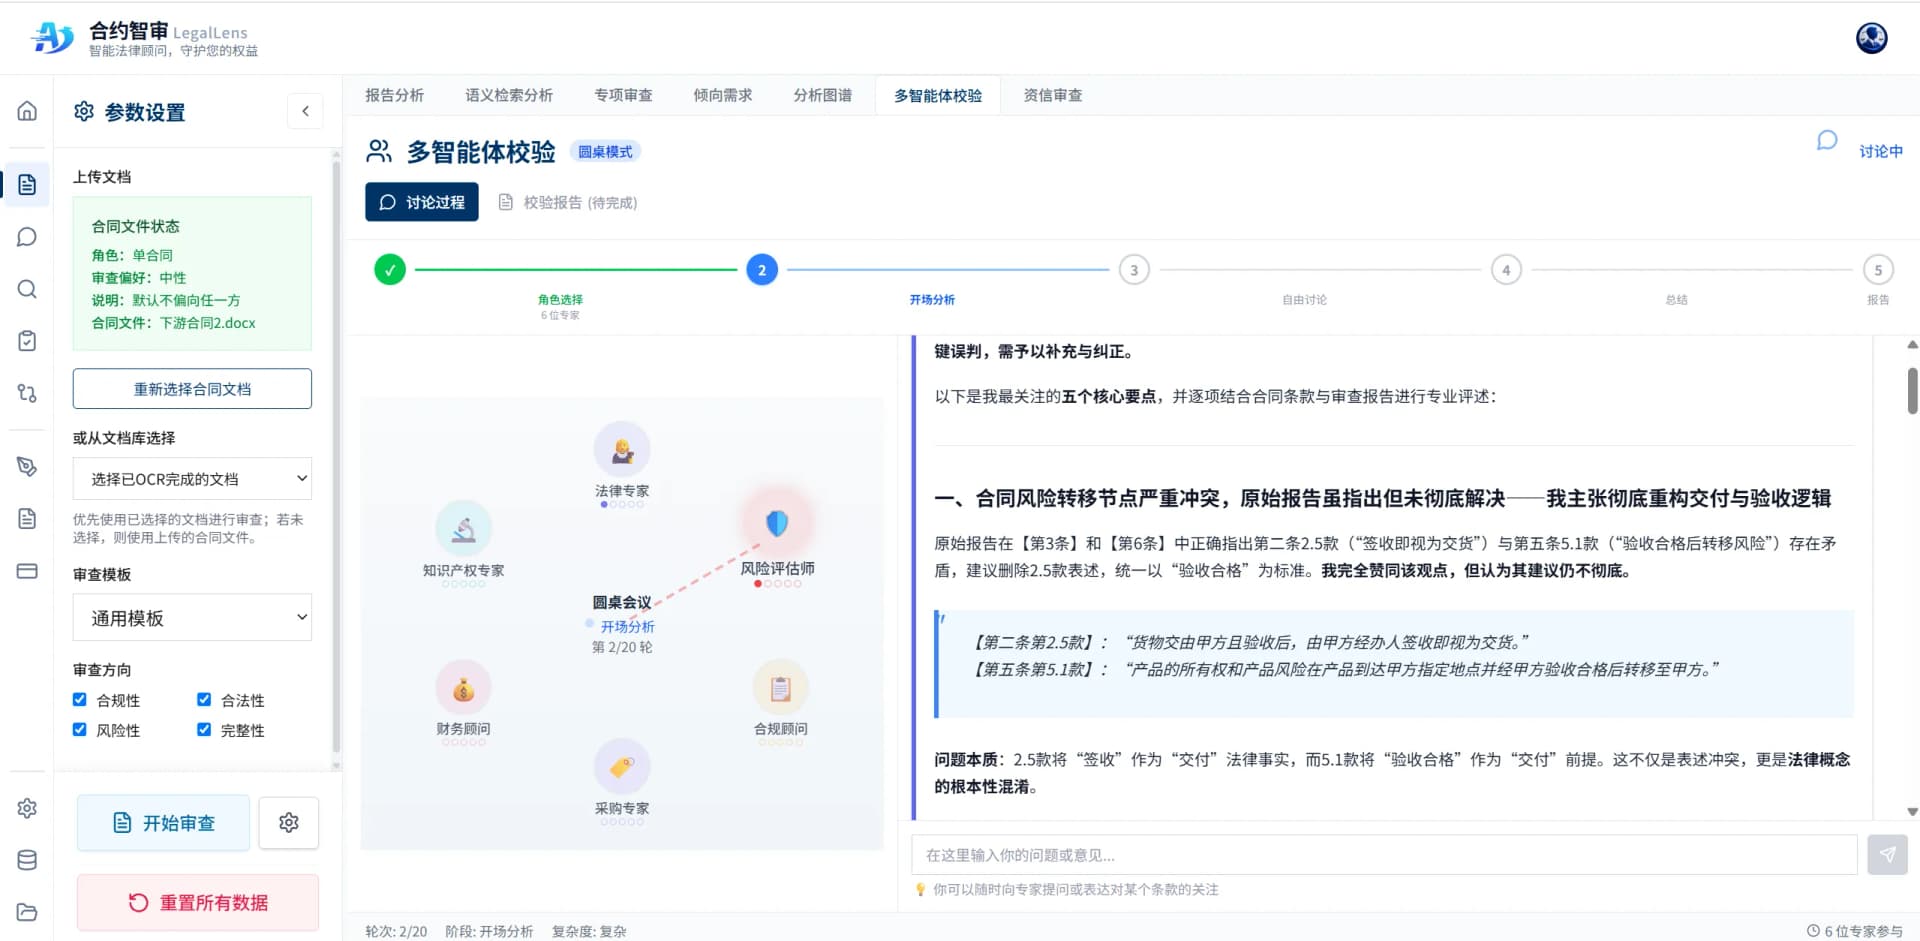Click the scroll down arrow in discussion

pos(1912,812)
